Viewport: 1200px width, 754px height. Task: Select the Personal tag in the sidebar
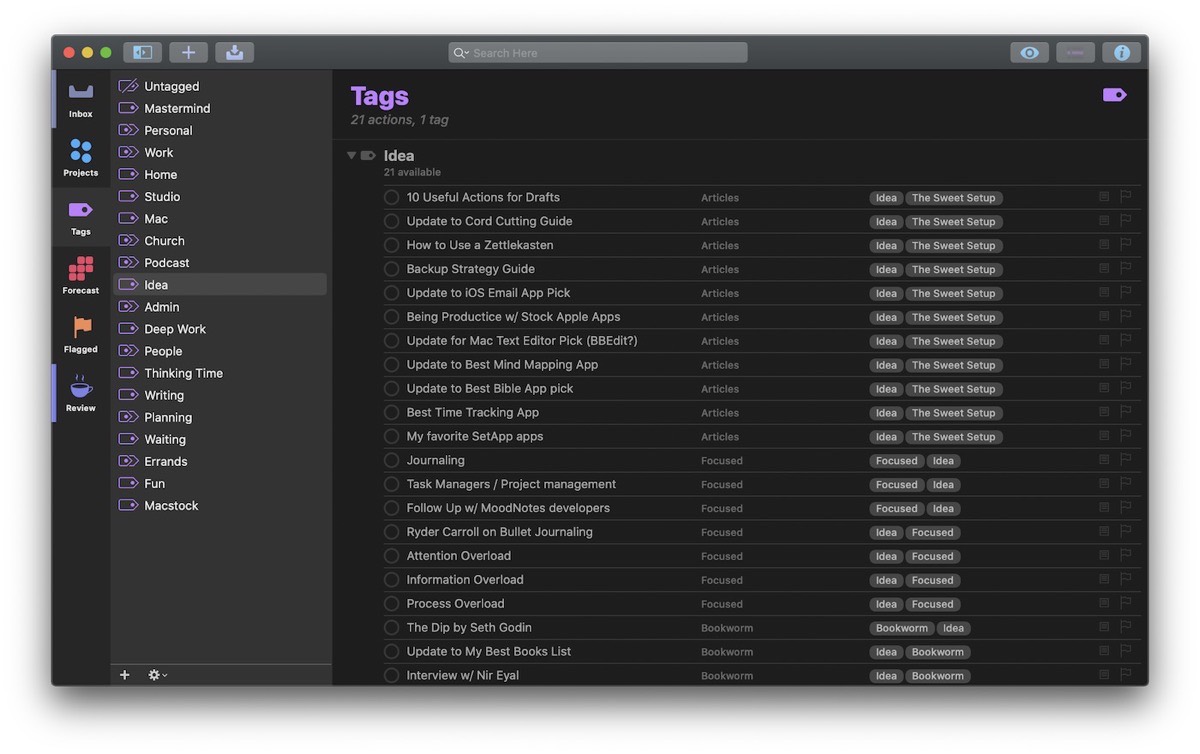pyautogui.click(x=220, y=130)
